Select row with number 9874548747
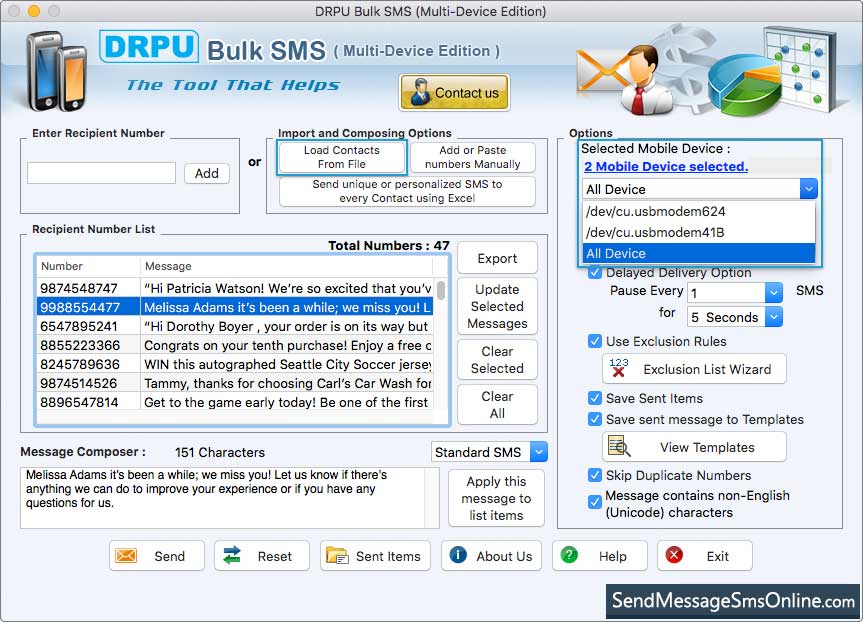The height and width of the screenshot is (622, 863). 235,288
